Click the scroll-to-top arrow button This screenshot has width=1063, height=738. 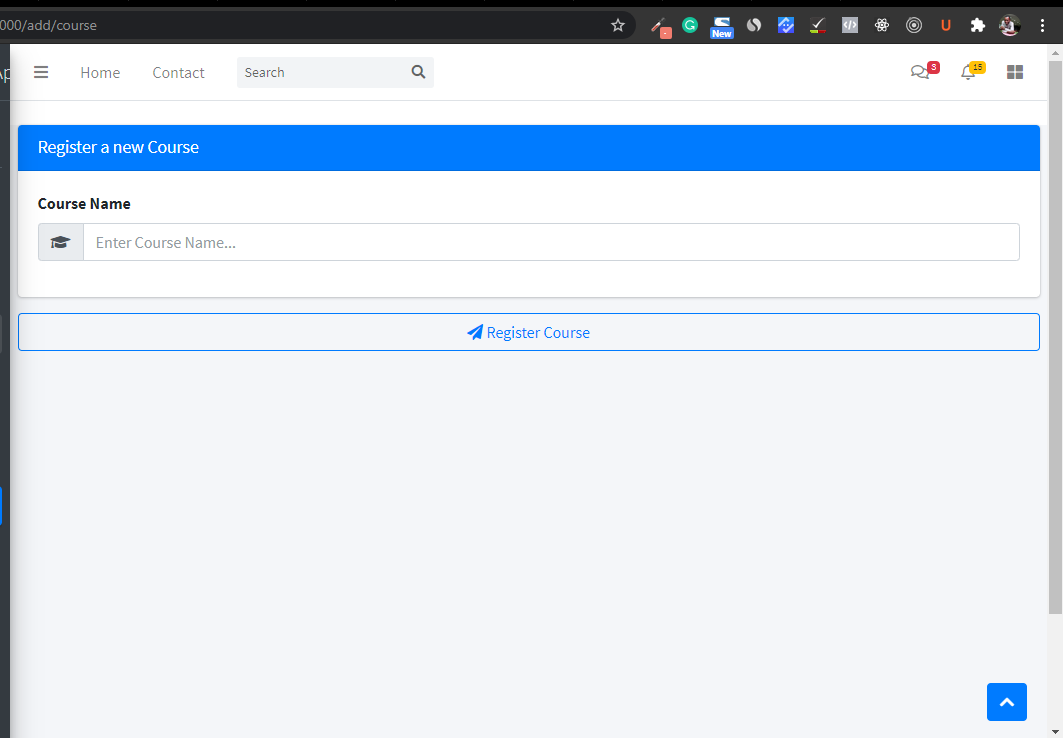(1006, 702)
